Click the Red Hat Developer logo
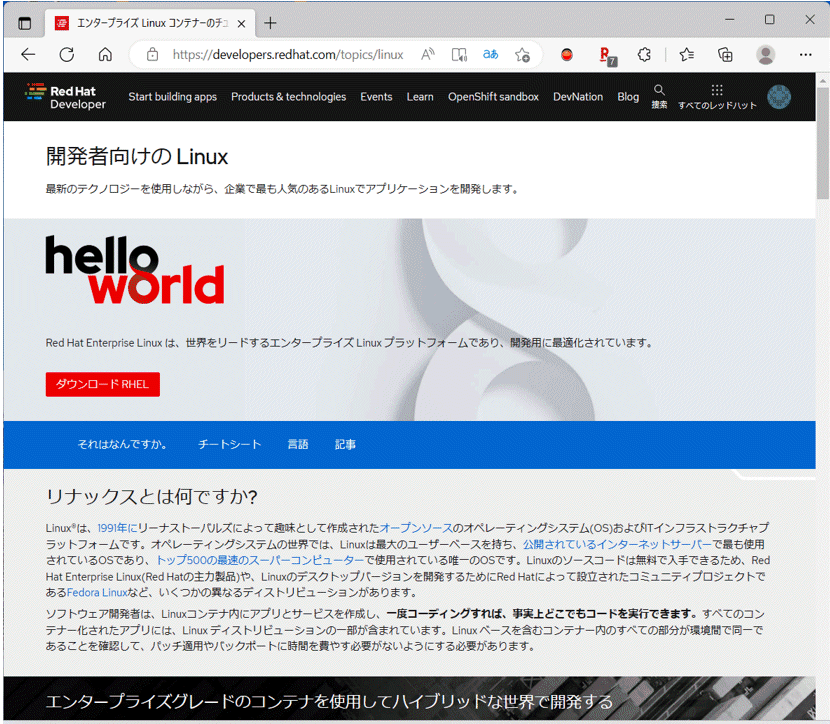Screen dimensions: 830x724 point(65,97)
